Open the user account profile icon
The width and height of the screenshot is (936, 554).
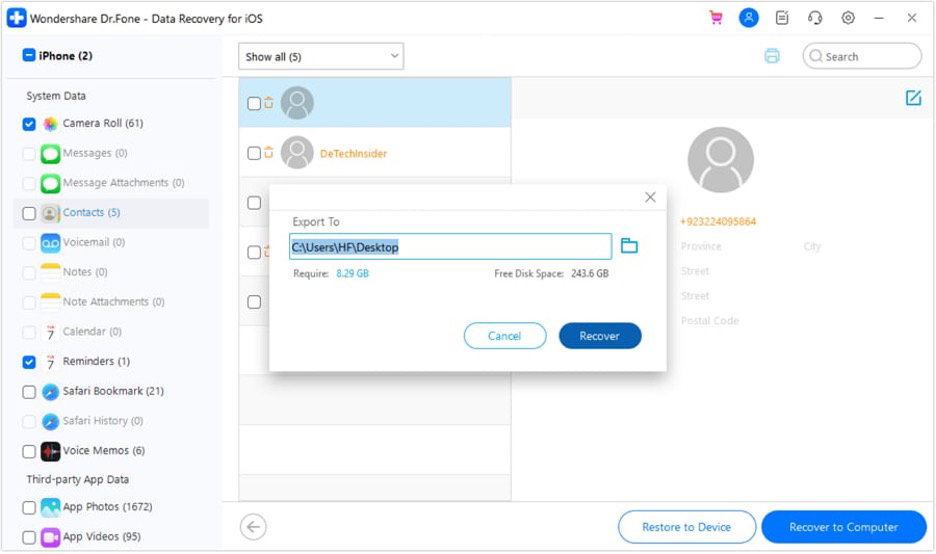click(749, 18)
